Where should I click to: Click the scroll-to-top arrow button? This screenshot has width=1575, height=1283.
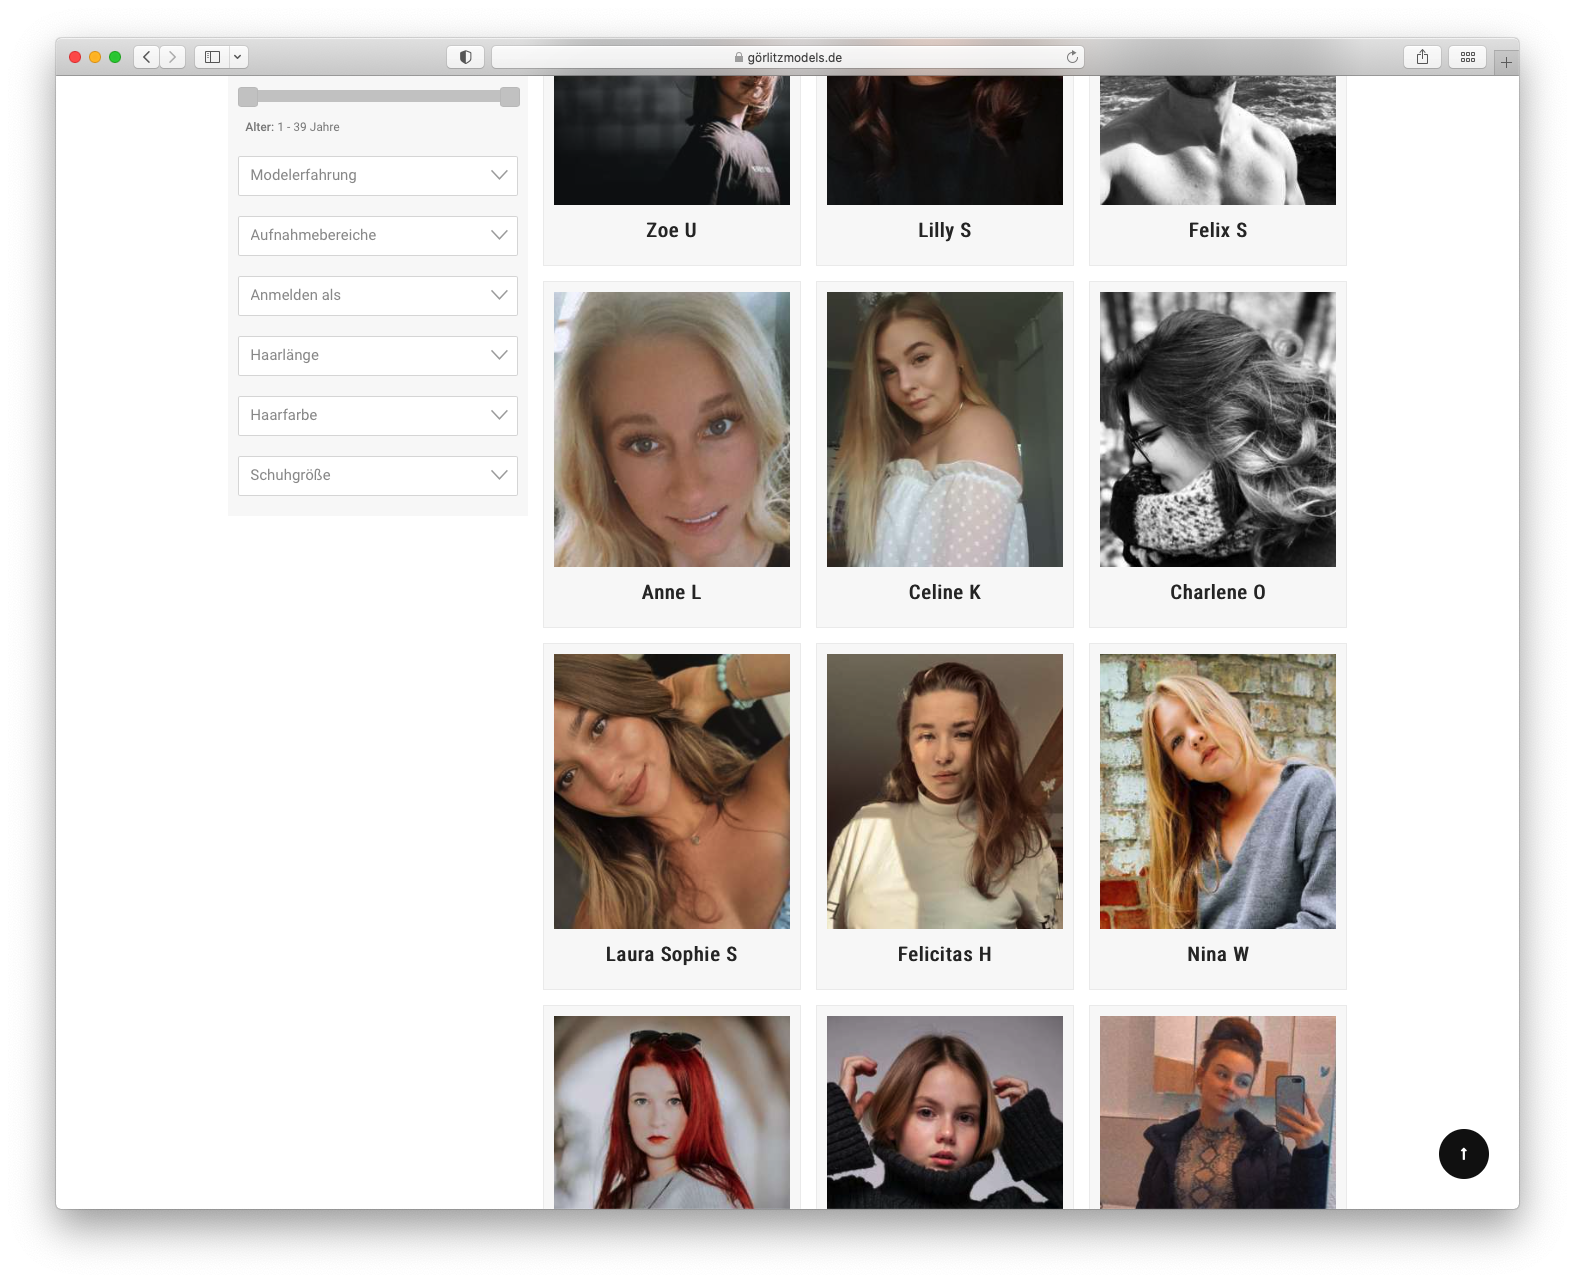tap(1463, 1154)
